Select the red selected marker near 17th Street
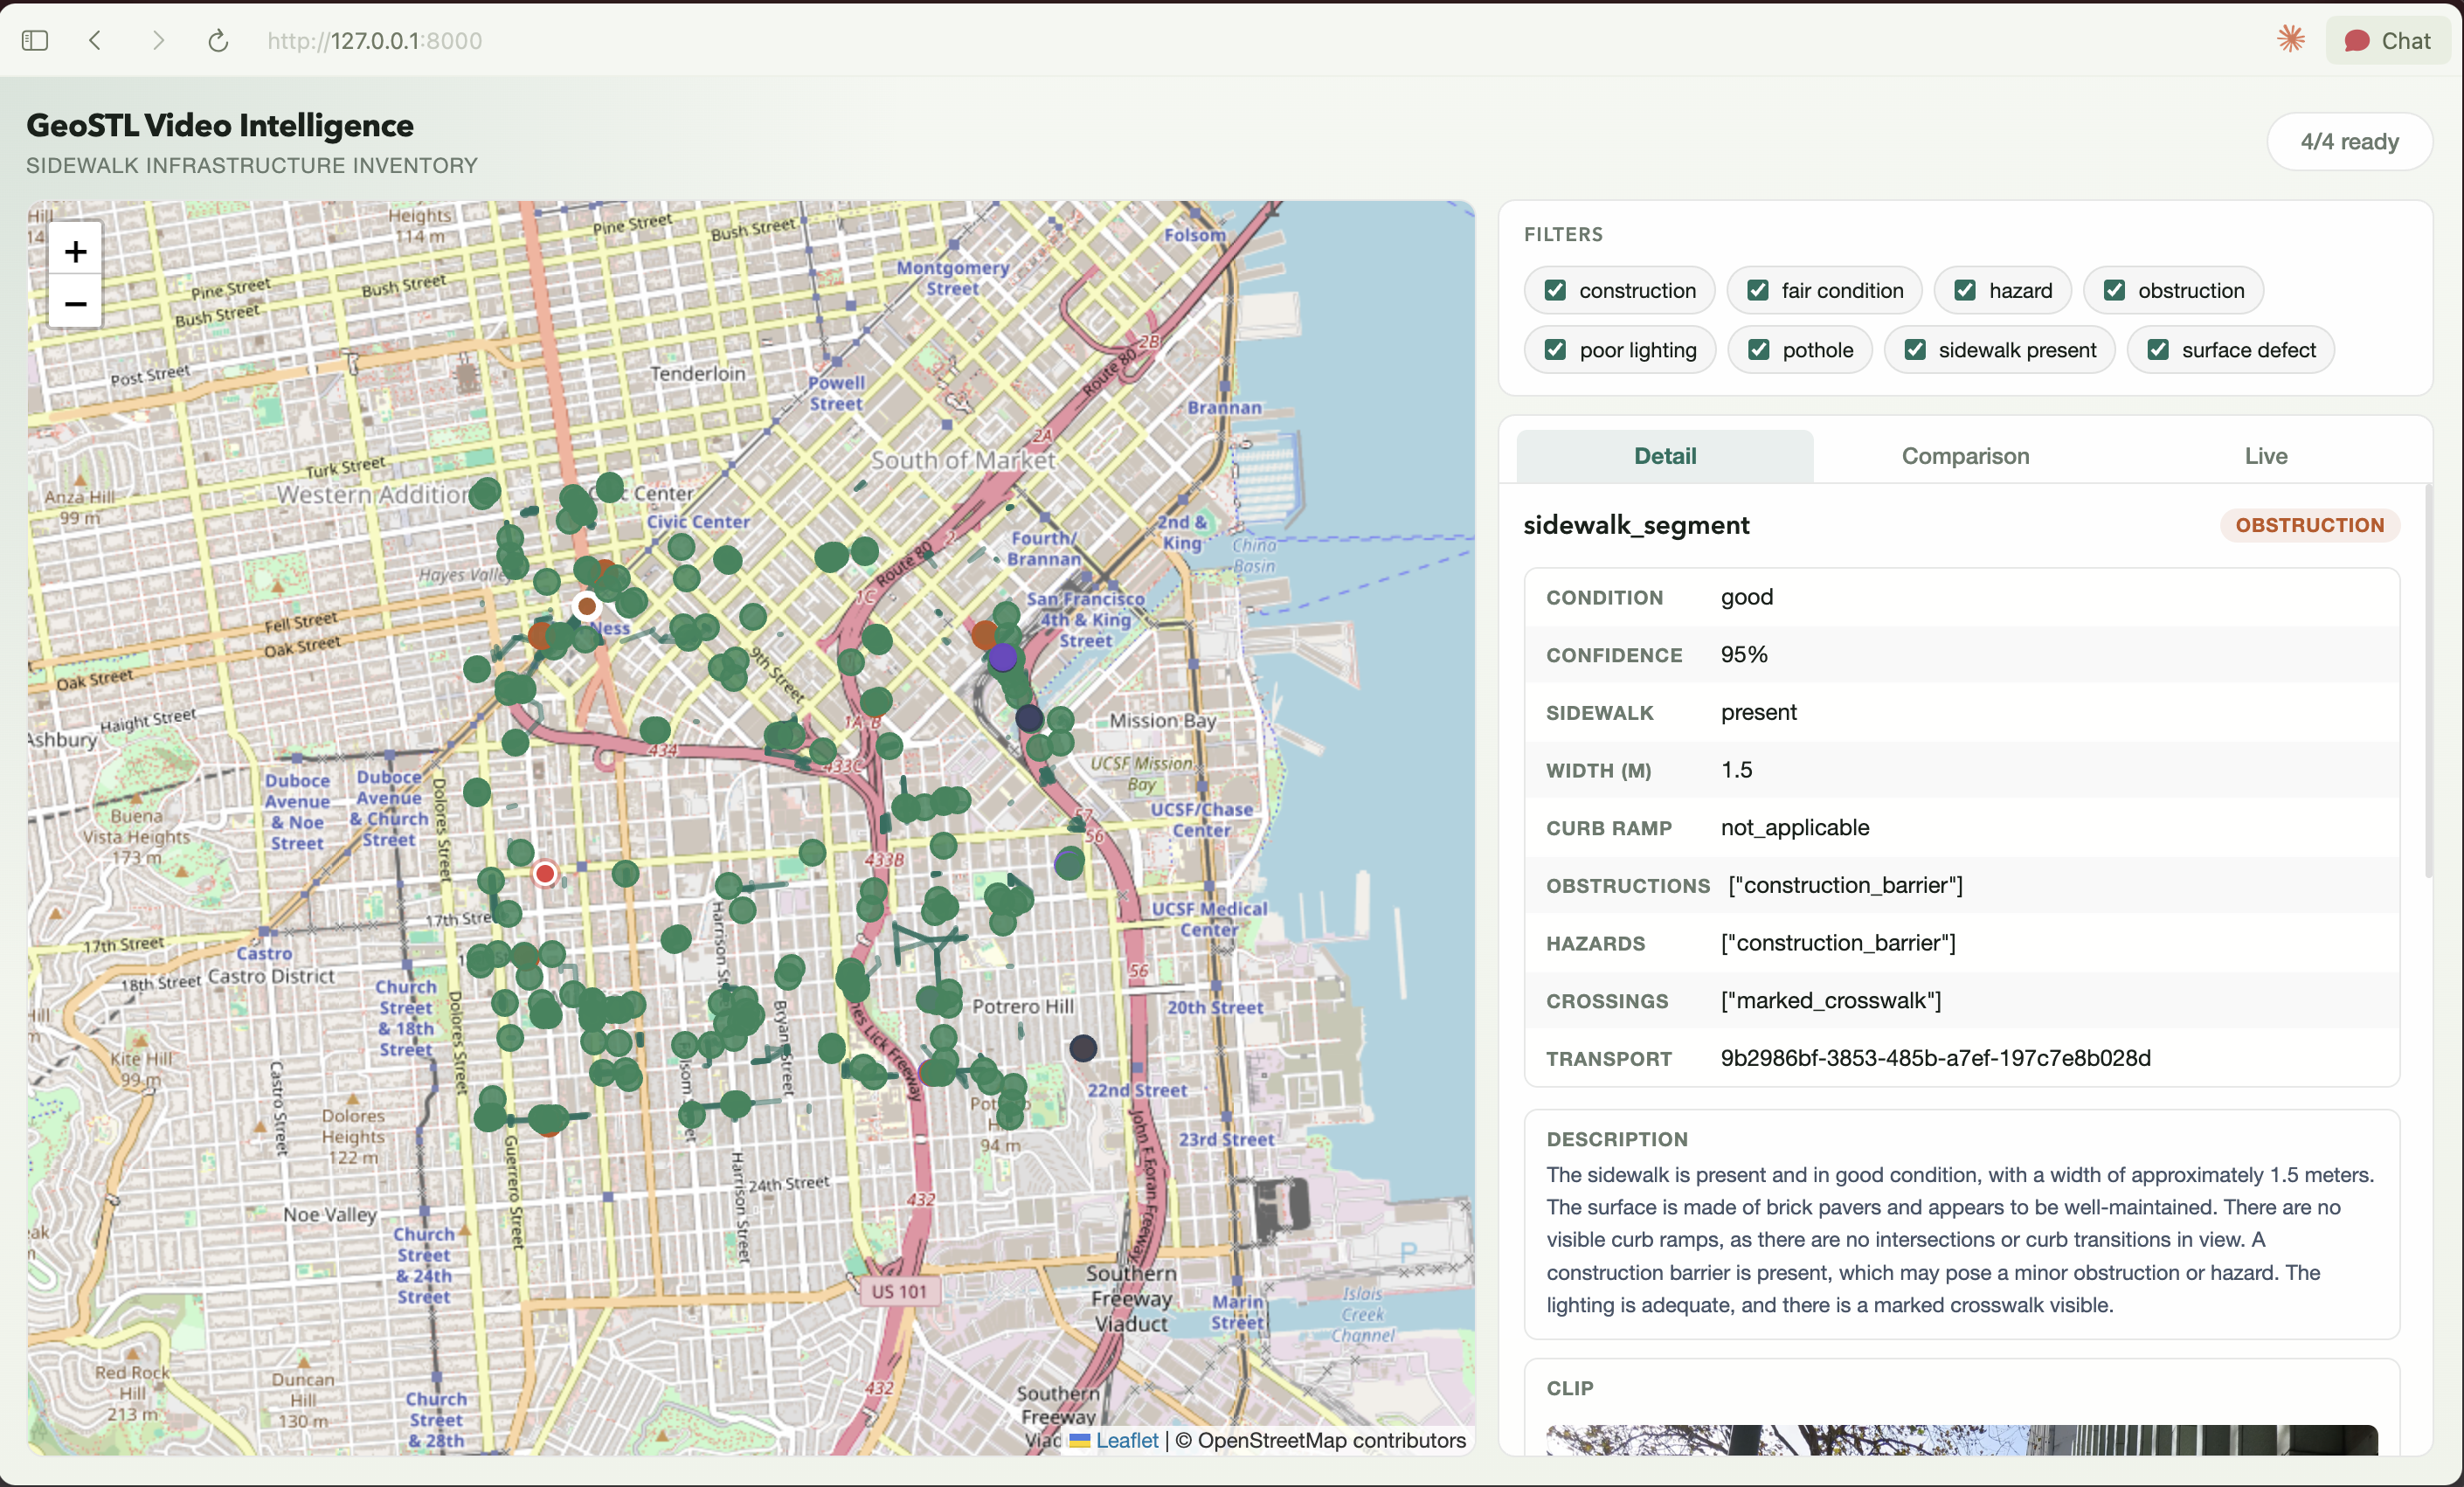Viewport: 2464px width, 1487px height. (x=545, y=874)
